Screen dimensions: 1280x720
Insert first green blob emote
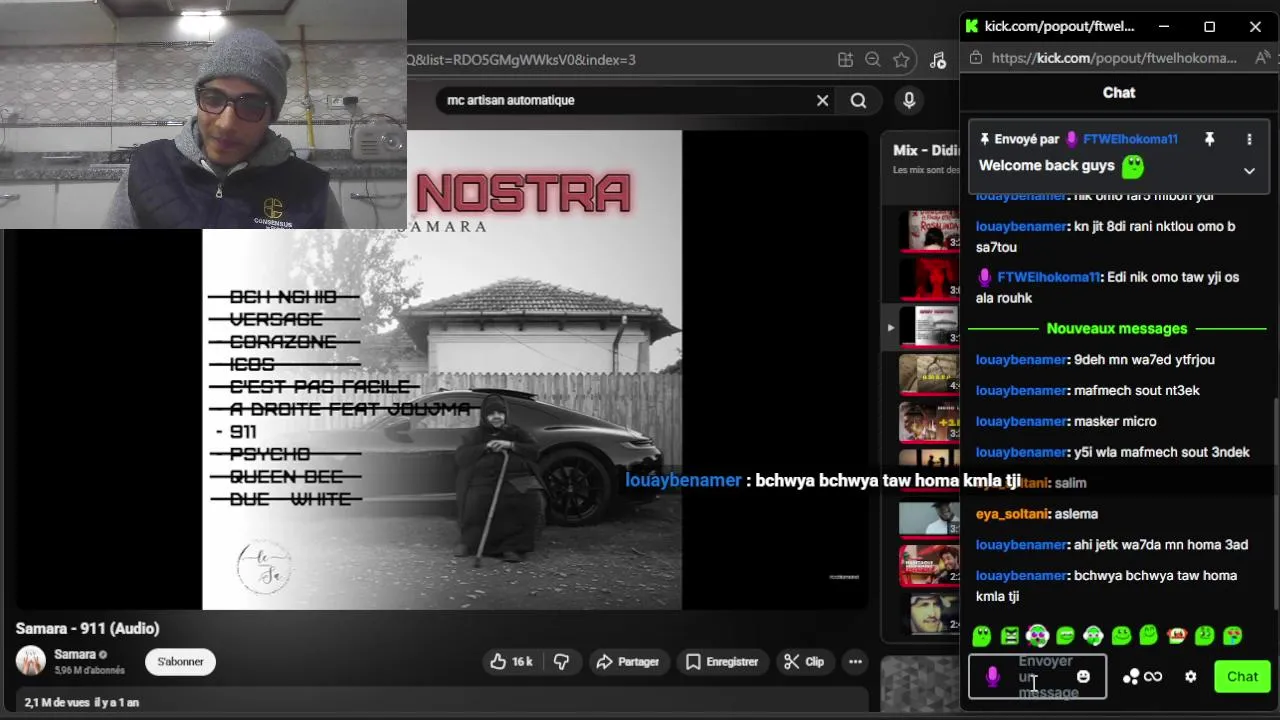[981, 635]
